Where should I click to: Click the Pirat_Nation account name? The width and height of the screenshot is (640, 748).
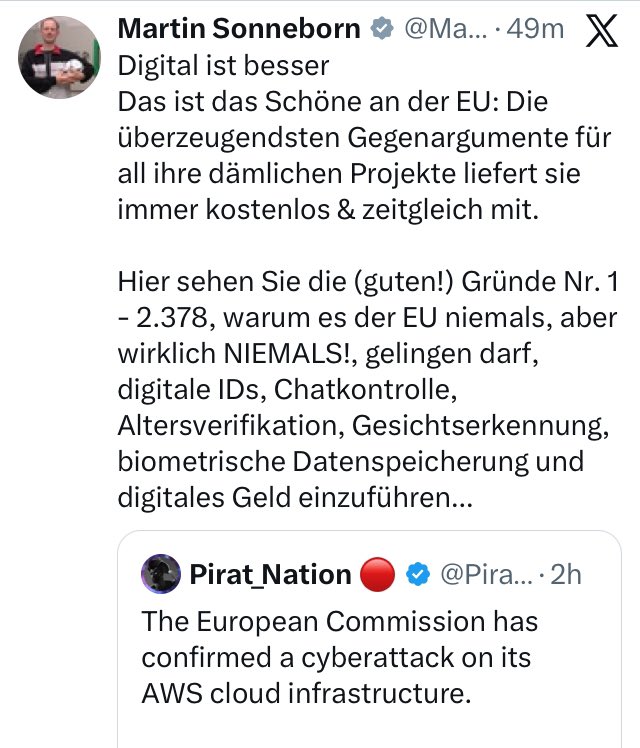pos(270,574)
